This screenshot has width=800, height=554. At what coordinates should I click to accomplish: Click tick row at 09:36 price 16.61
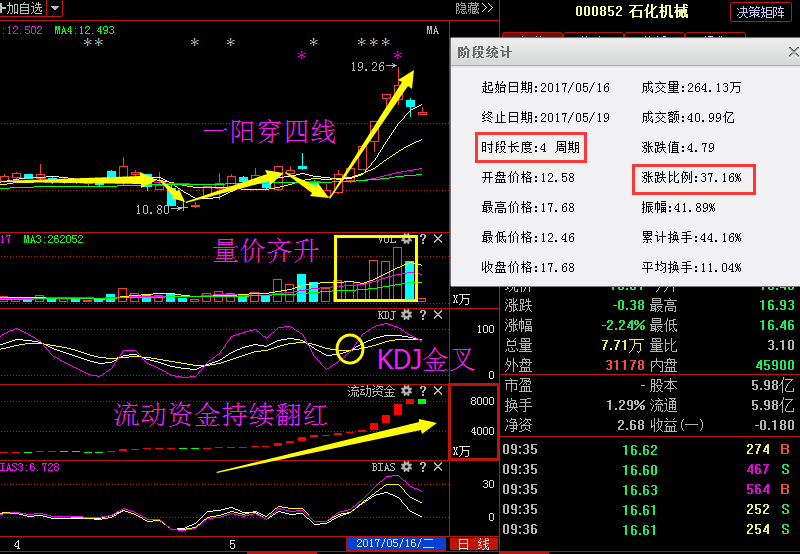tap(647, 530)
